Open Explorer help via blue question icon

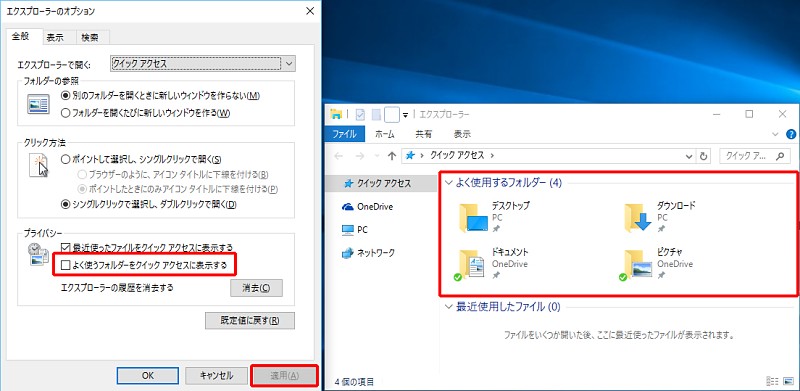click(x=791, y=135)
